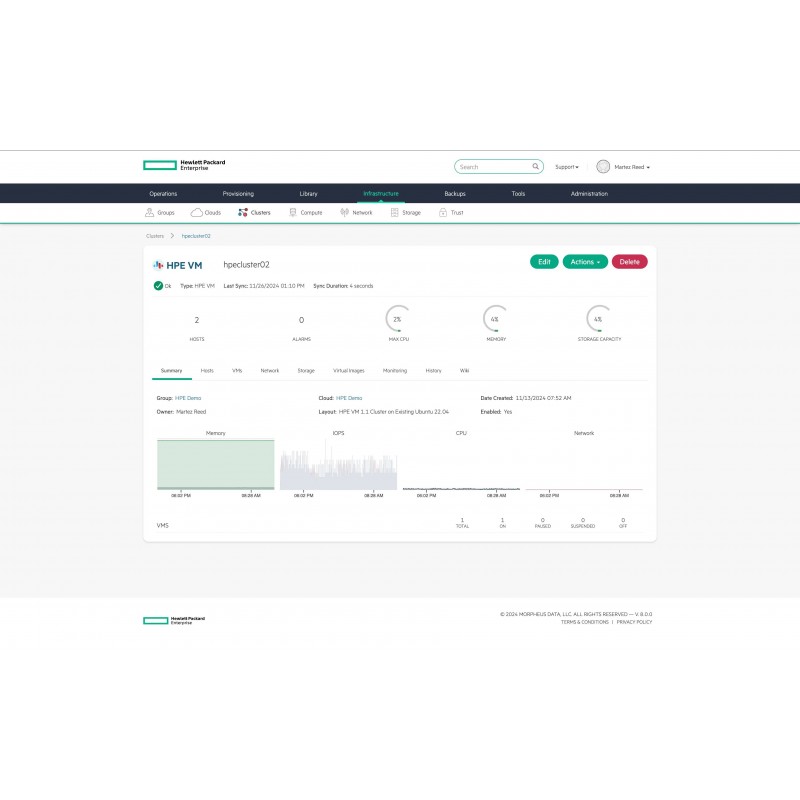This screenshot has height=800, width=800.
Task: Click the green Ok status check icon
Action: pos(158,286)
